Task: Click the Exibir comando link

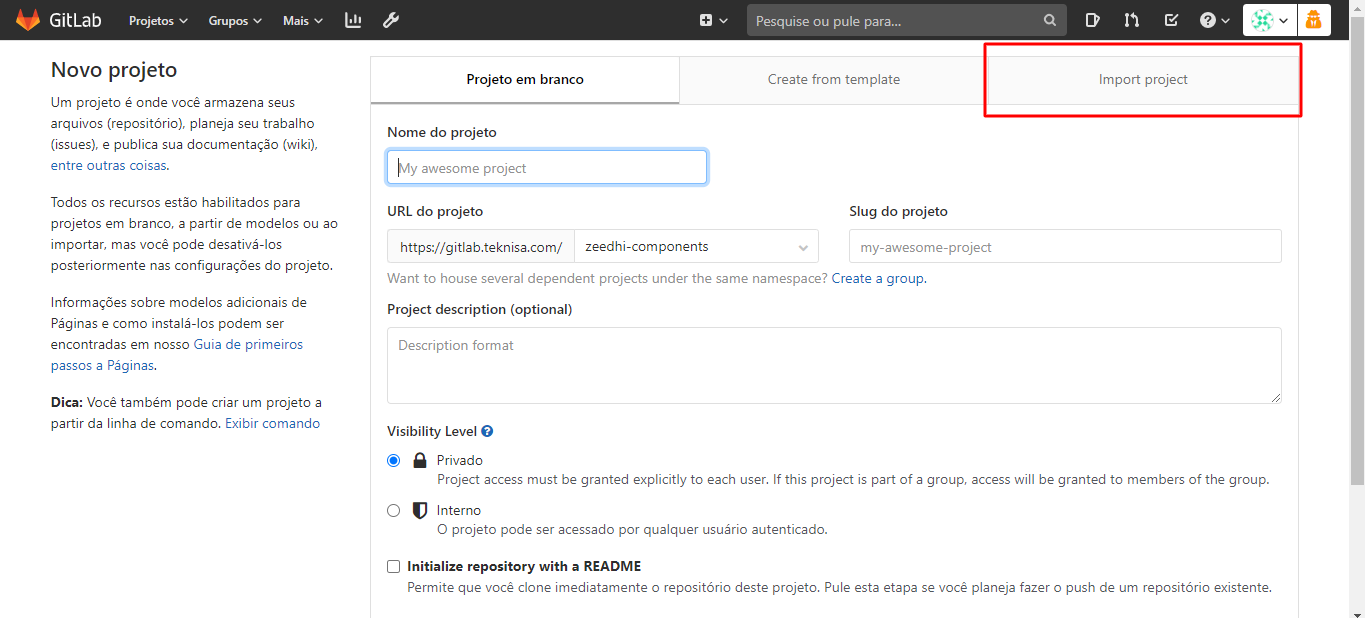Action: coord(272,423)
